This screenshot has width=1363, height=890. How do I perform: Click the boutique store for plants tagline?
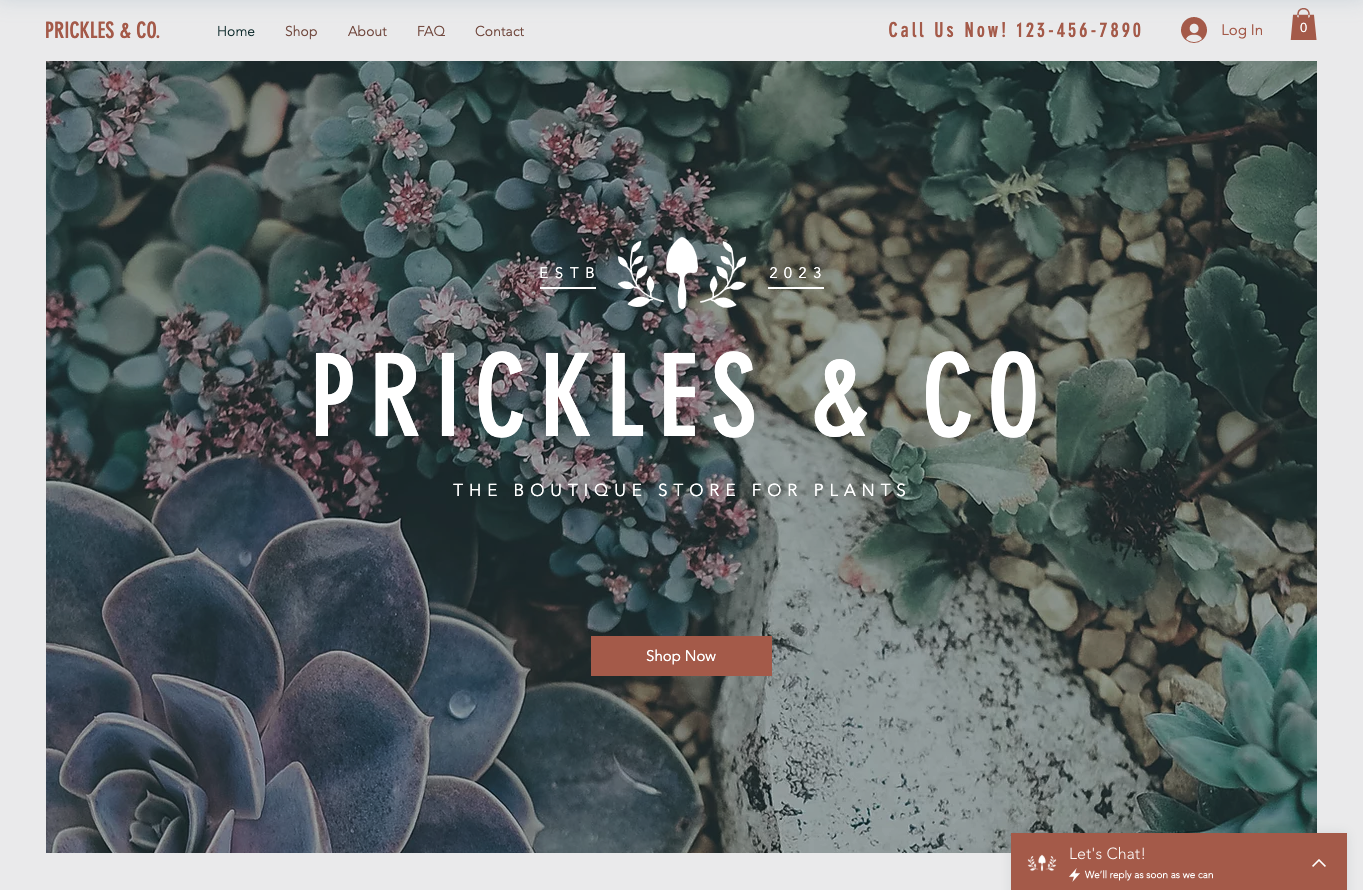[x=681, y=490]
